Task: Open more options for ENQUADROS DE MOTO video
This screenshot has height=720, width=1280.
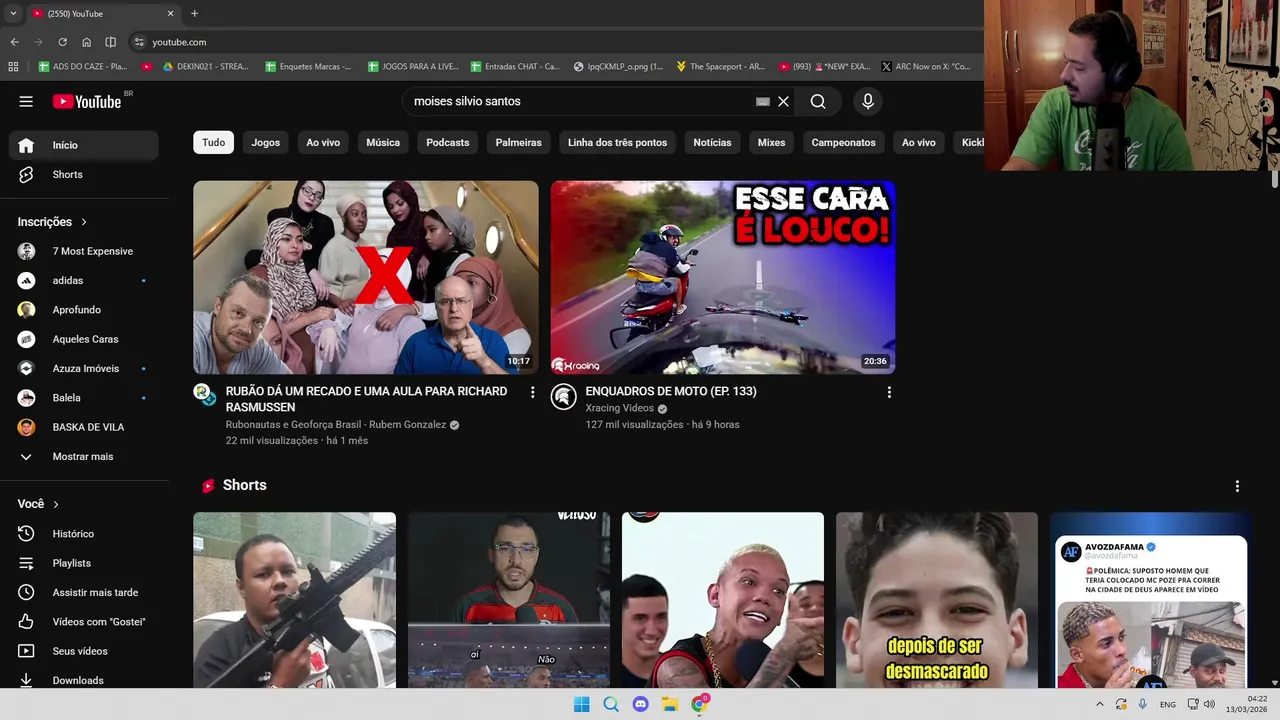Action: point(889,392)
